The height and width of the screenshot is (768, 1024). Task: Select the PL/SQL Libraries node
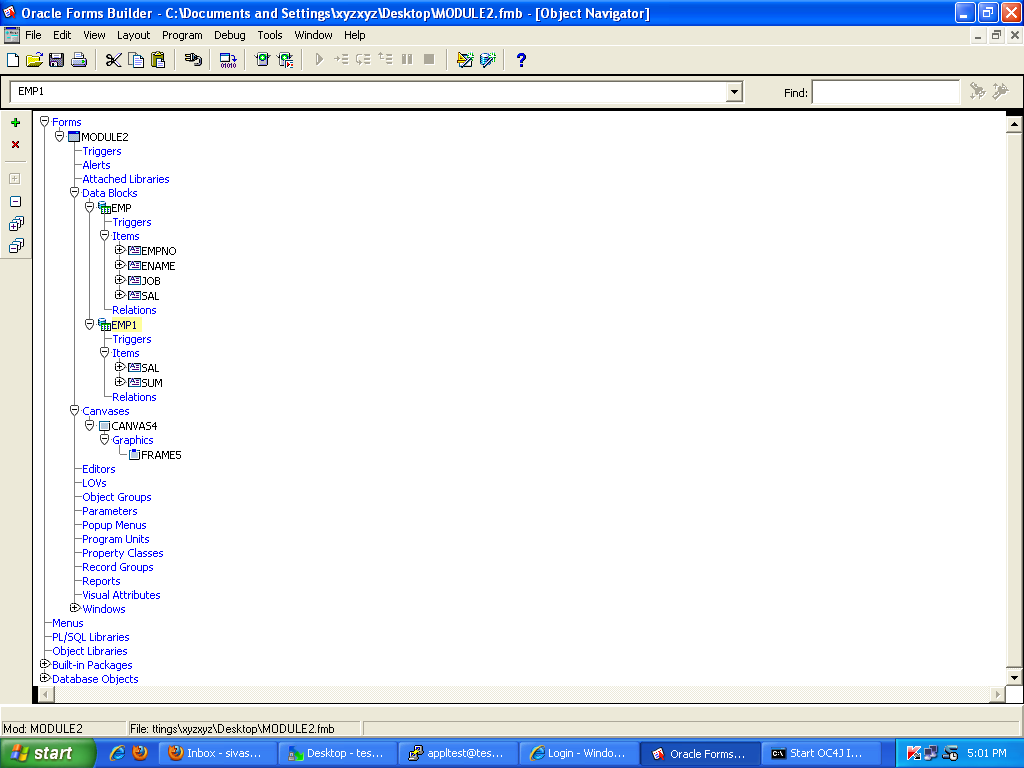click(x=91, y=637)
